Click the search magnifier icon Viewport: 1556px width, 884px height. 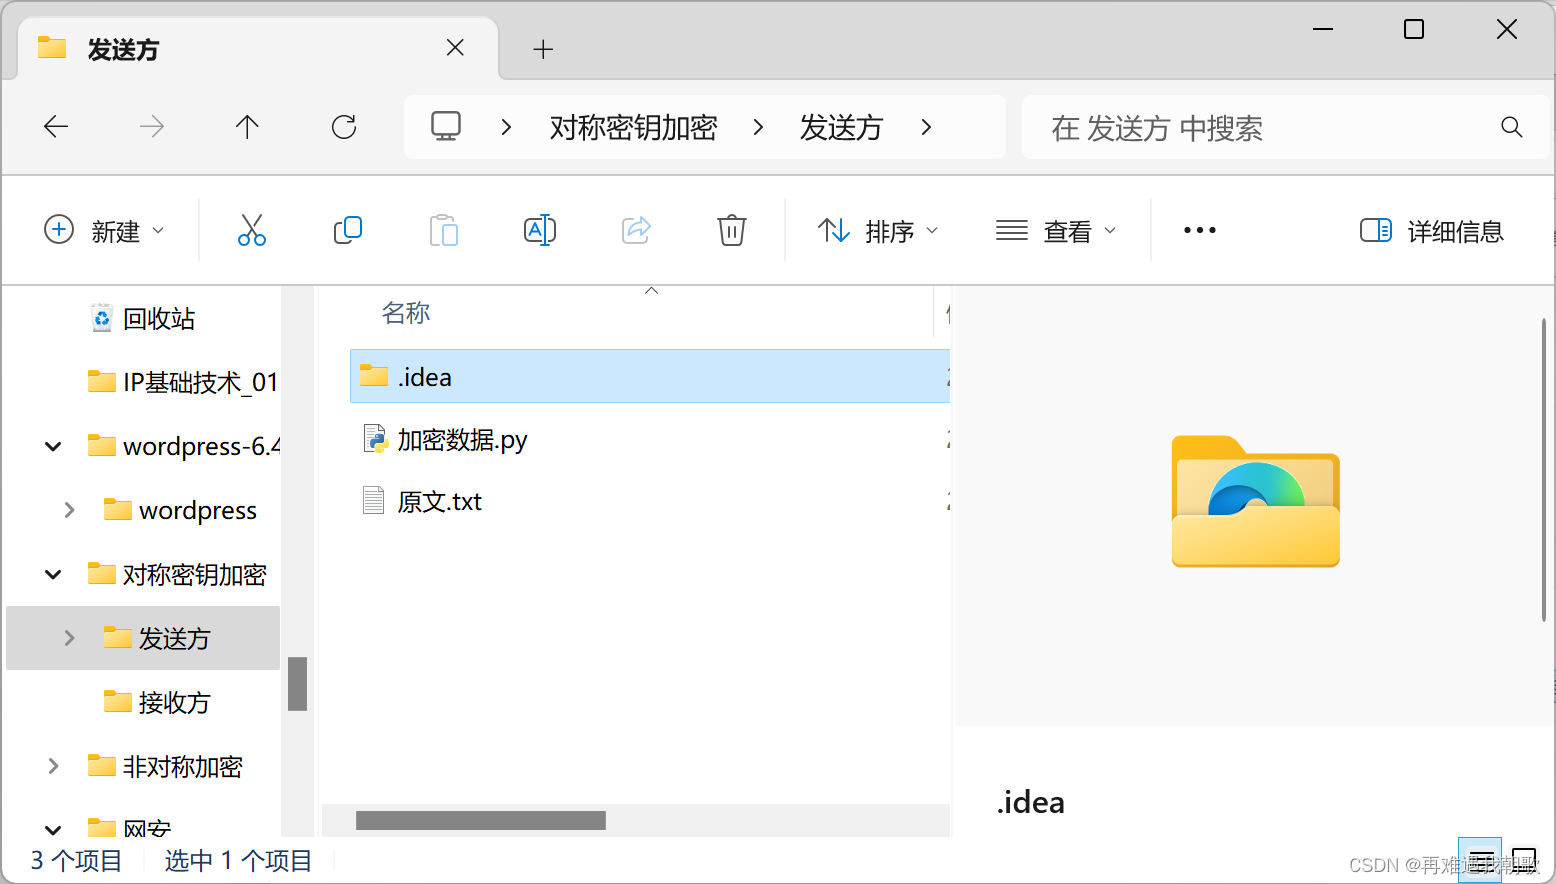[x=1510, y=127]
